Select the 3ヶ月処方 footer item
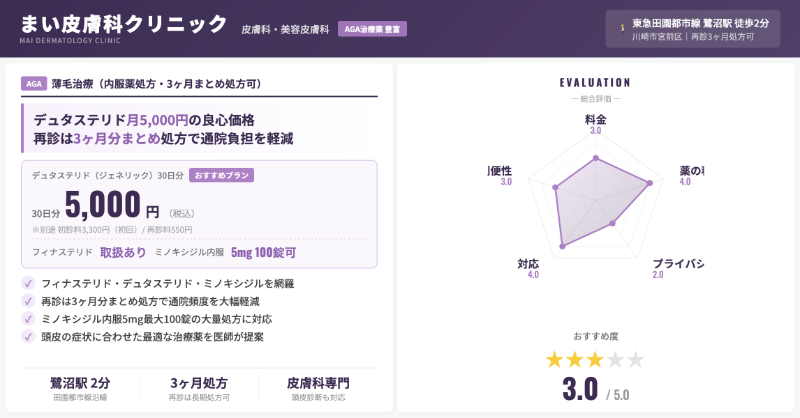800x418 pixels. pos(199,388)
